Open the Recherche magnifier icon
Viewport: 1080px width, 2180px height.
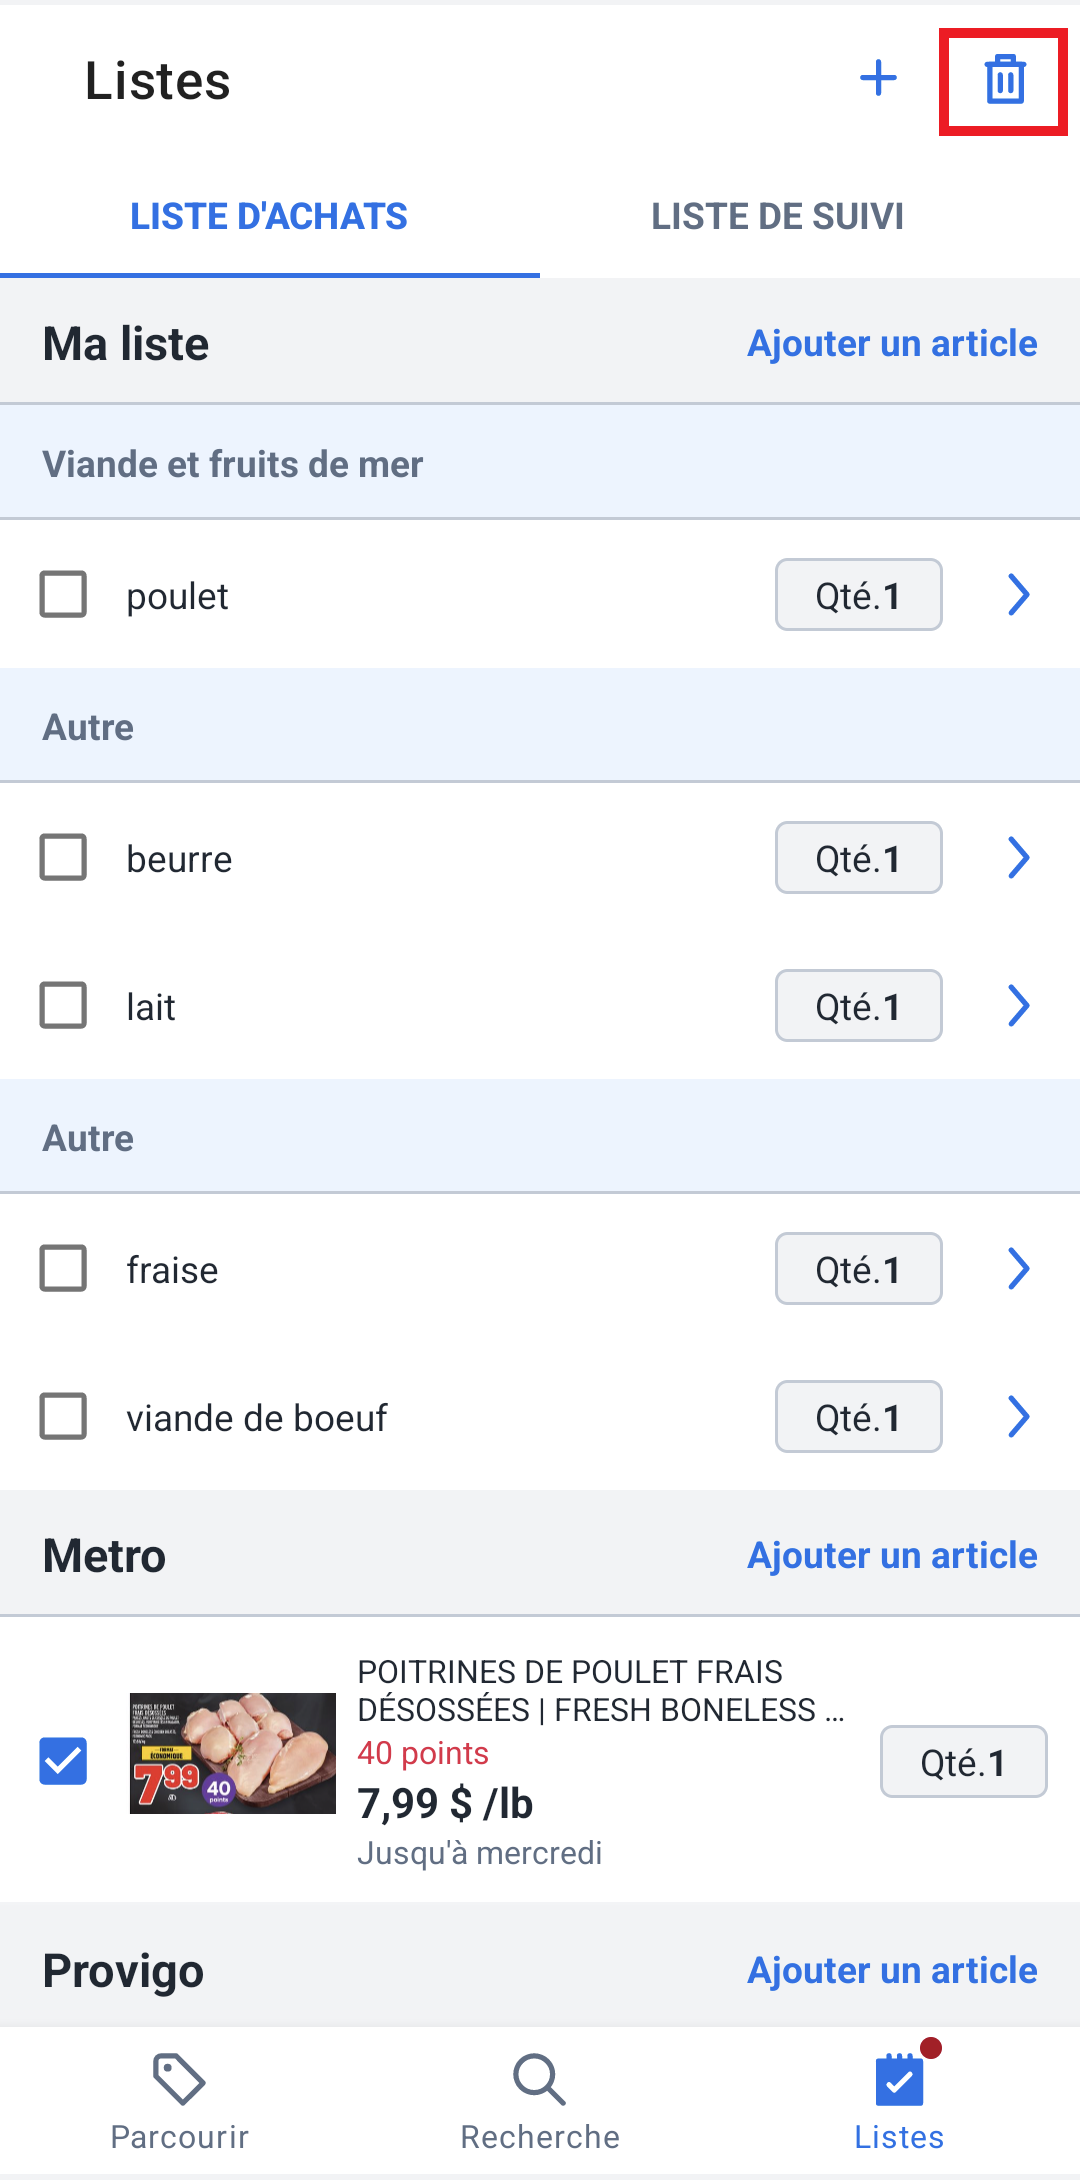click(x=540, y=2079)
